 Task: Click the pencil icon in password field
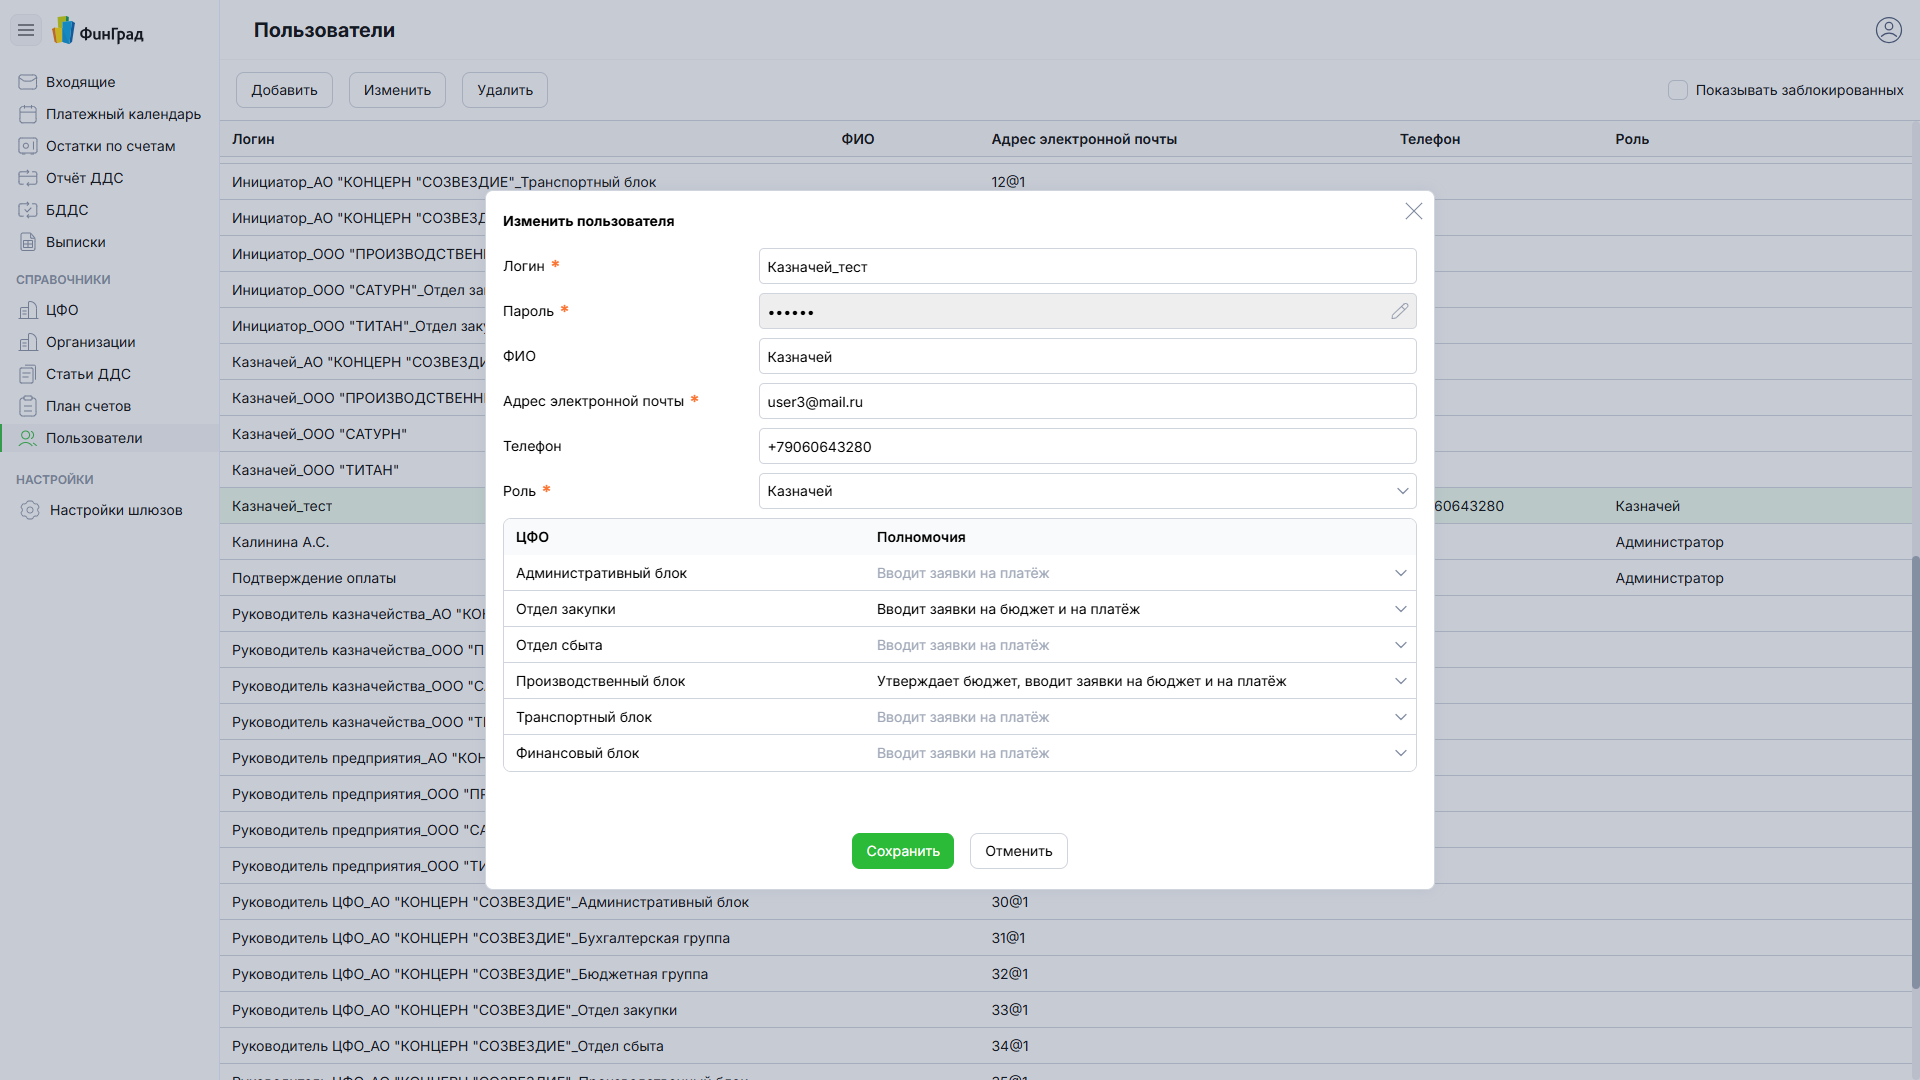[x=1399, y=311]
